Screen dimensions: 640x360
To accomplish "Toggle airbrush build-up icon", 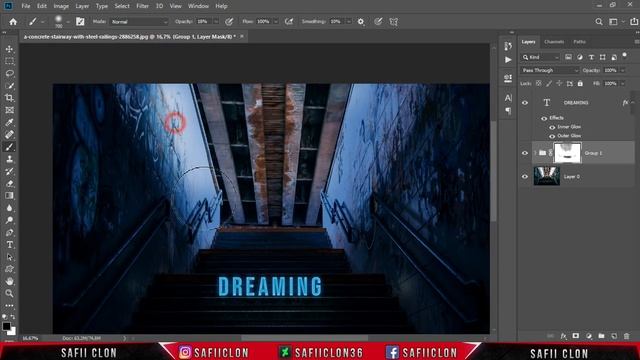I will 289,22.
